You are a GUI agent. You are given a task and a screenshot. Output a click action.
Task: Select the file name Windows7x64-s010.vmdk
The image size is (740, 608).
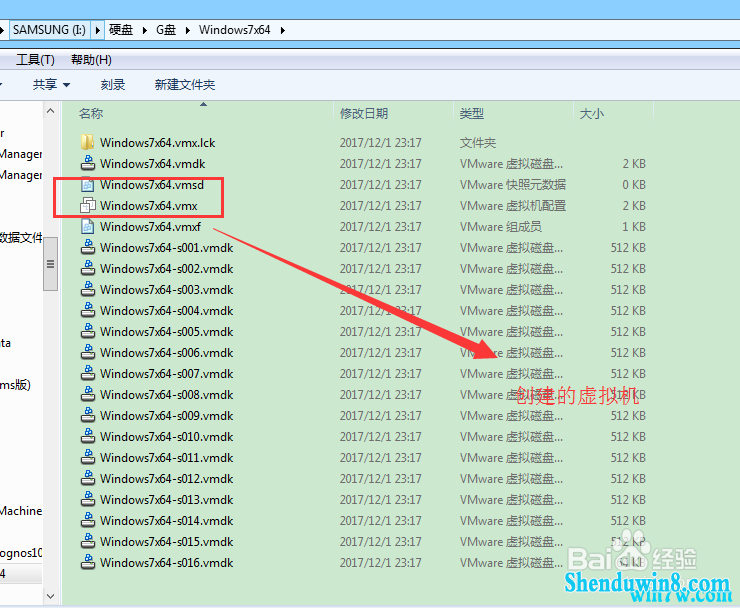coord(167,437)
